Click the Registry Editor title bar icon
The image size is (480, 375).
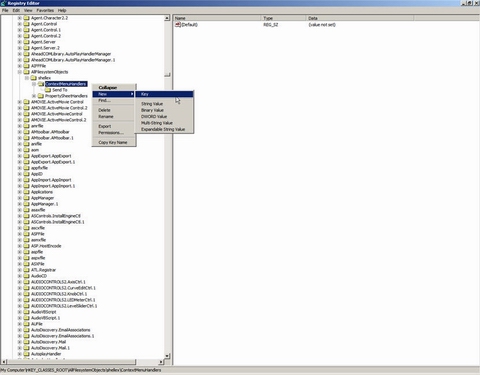tap(3, 3)
